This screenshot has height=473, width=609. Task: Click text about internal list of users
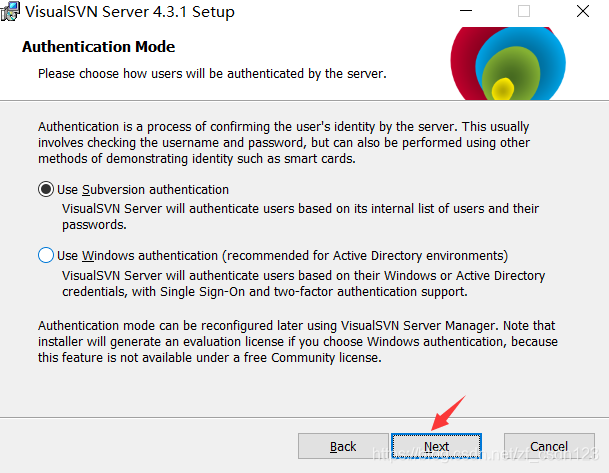pyautogui.click(x=300, y=216)
